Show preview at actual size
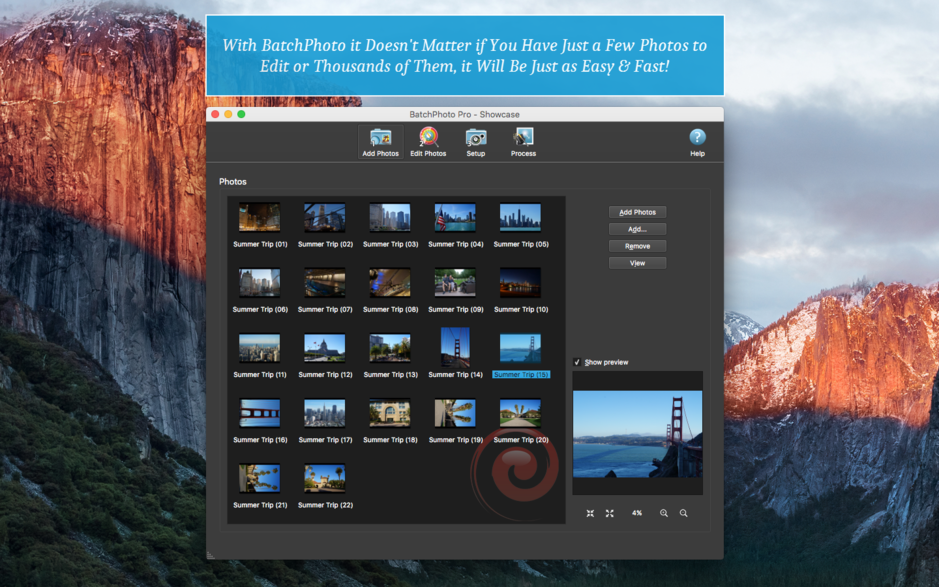Image resolution: width=939 pixels, height=587 pixels. 610,513
